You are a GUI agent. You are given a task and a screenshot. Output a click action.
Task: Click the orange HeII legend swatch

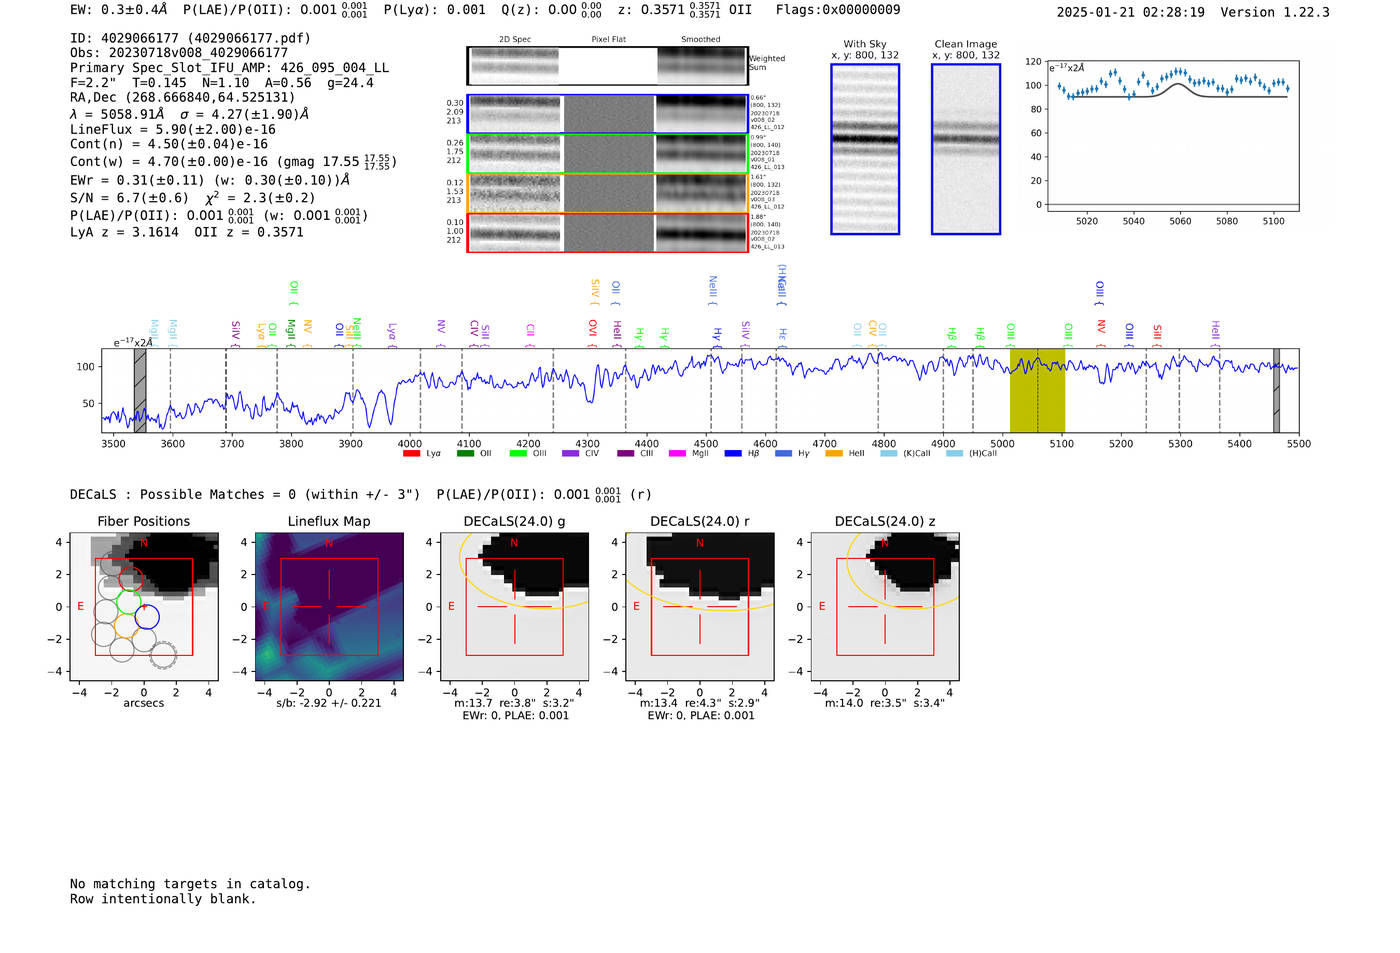coord(834,454)
